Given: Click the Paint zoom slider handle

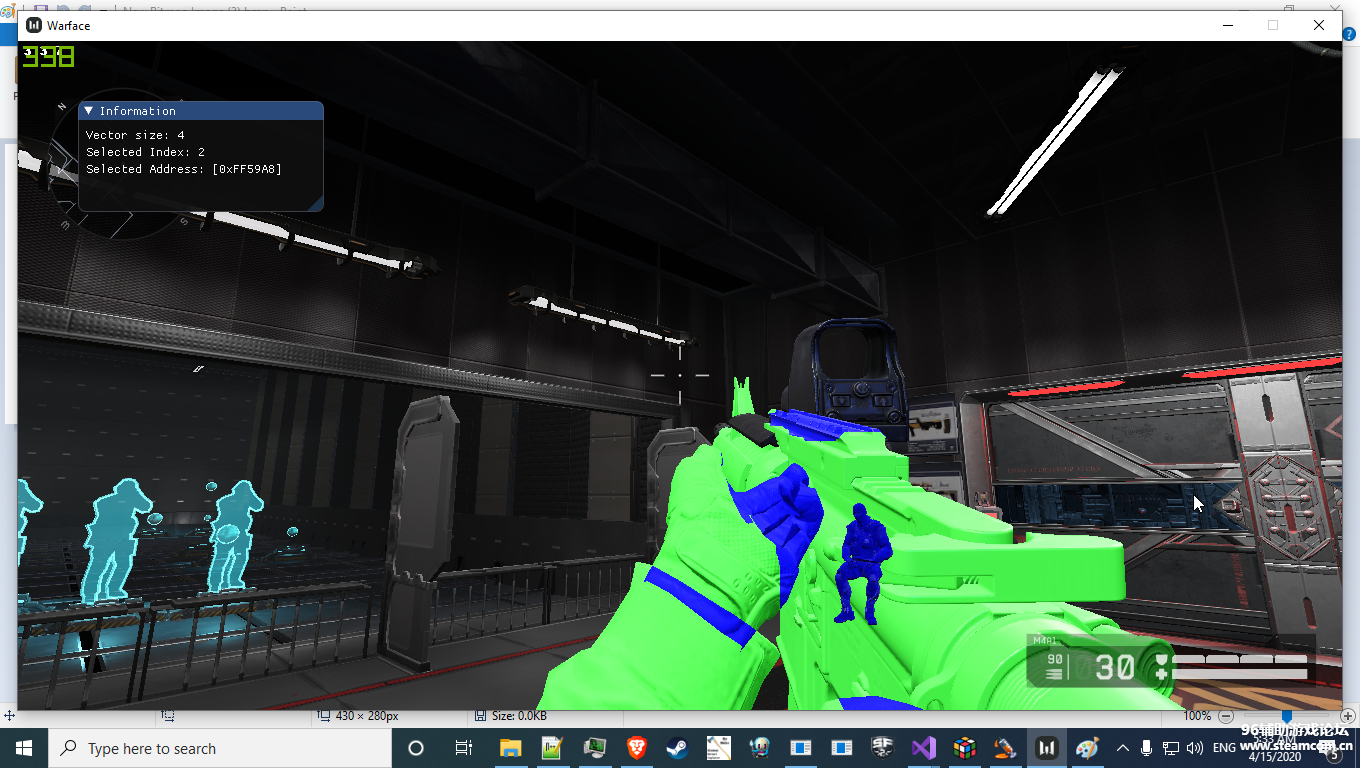Looking at the screenshot, I should [x=1287, y=716].
